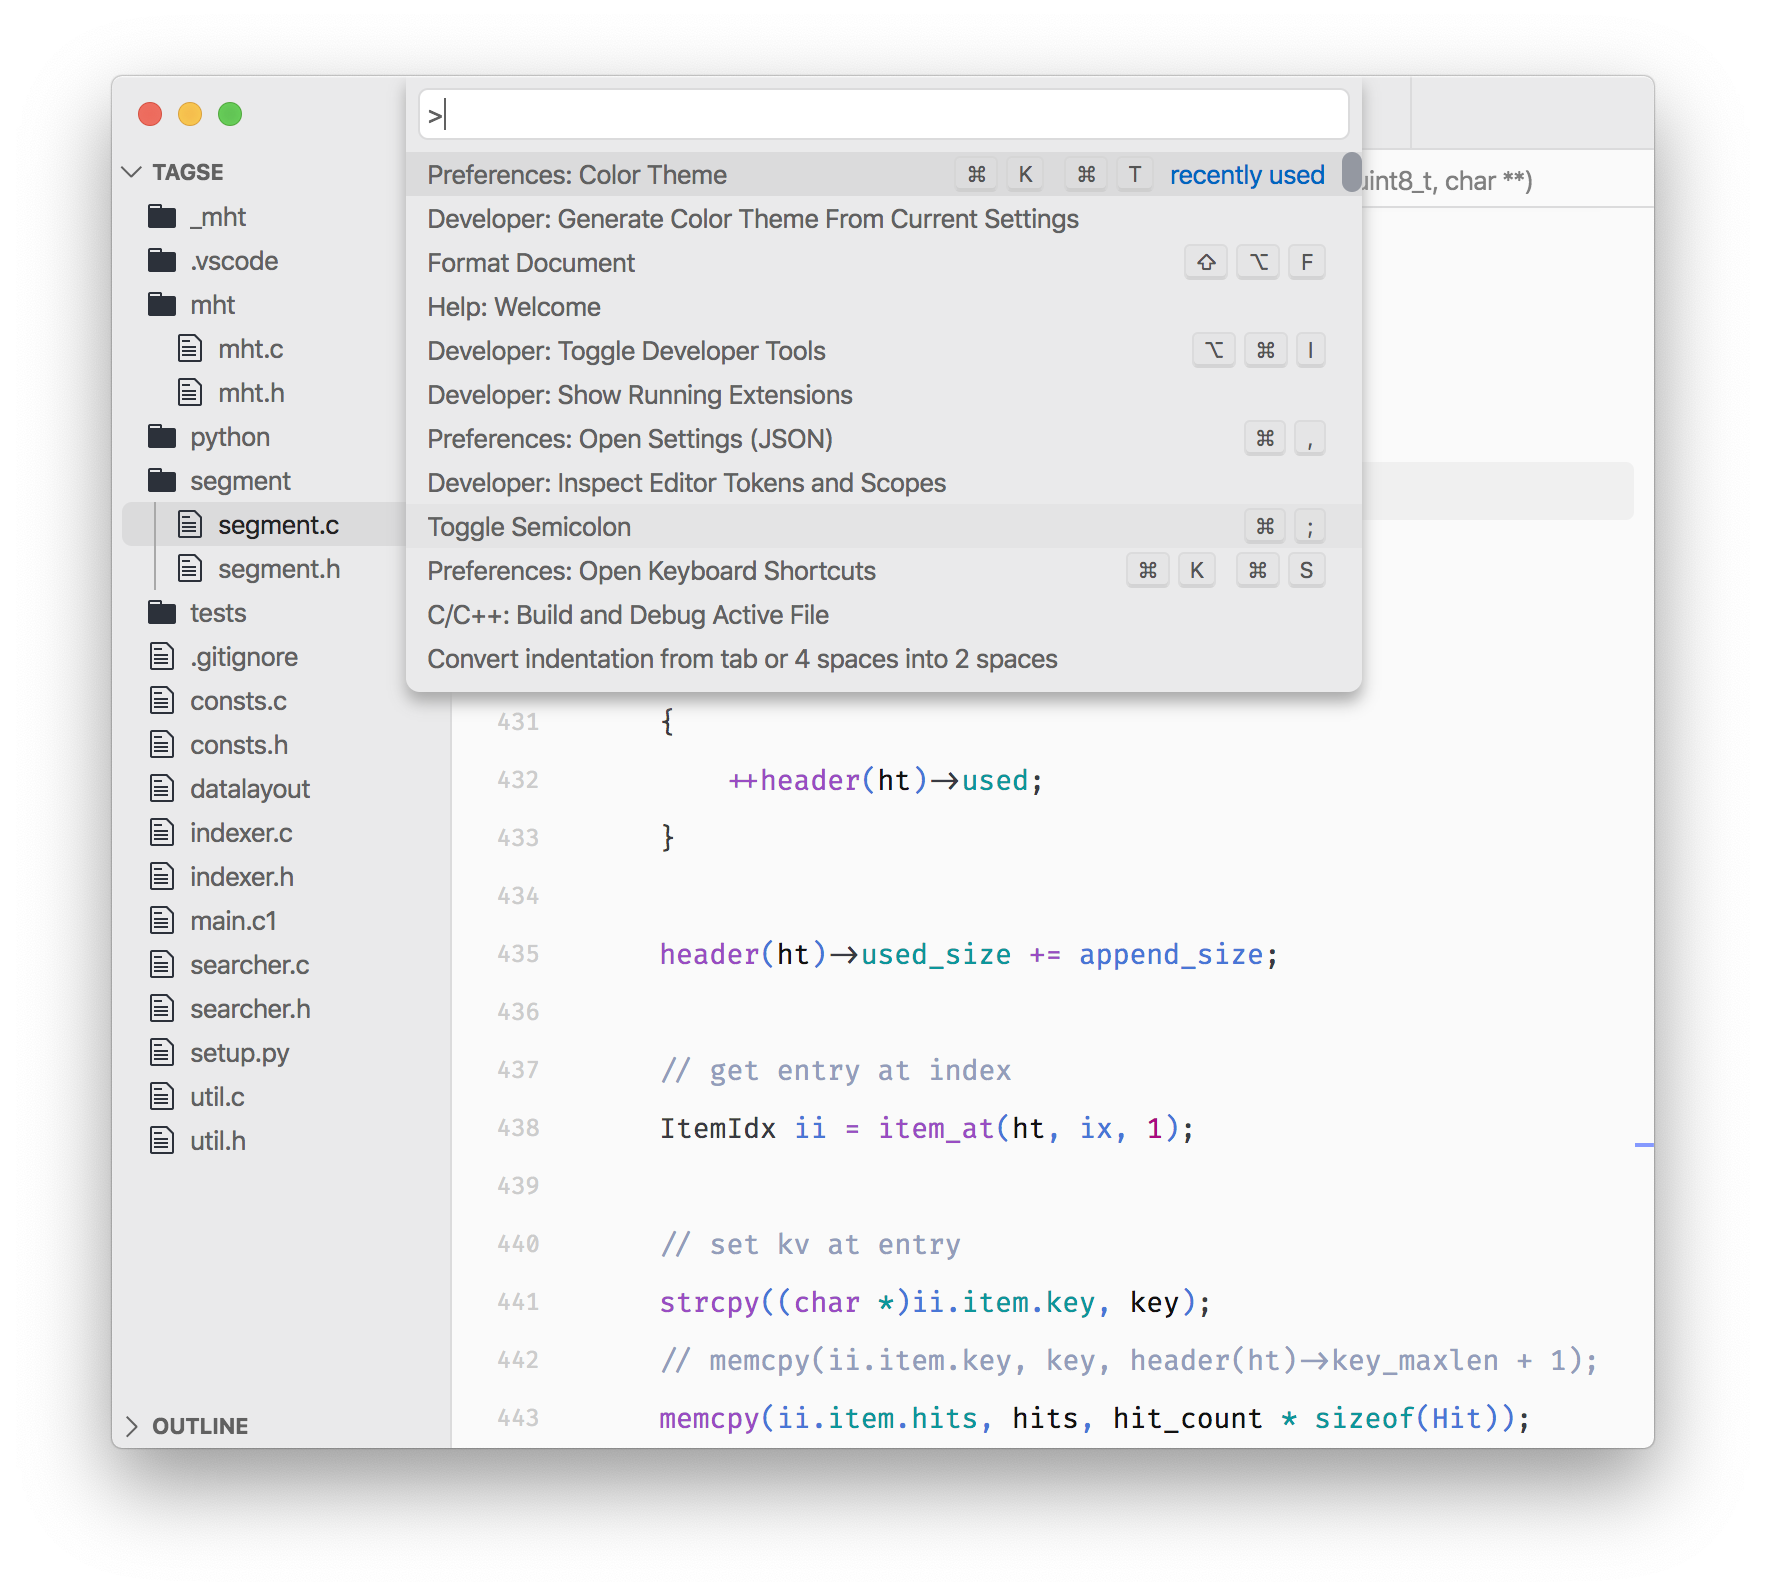Click the file icon beside searcher.c
Screen dimensions: 1766x1596
pos(161,964)
